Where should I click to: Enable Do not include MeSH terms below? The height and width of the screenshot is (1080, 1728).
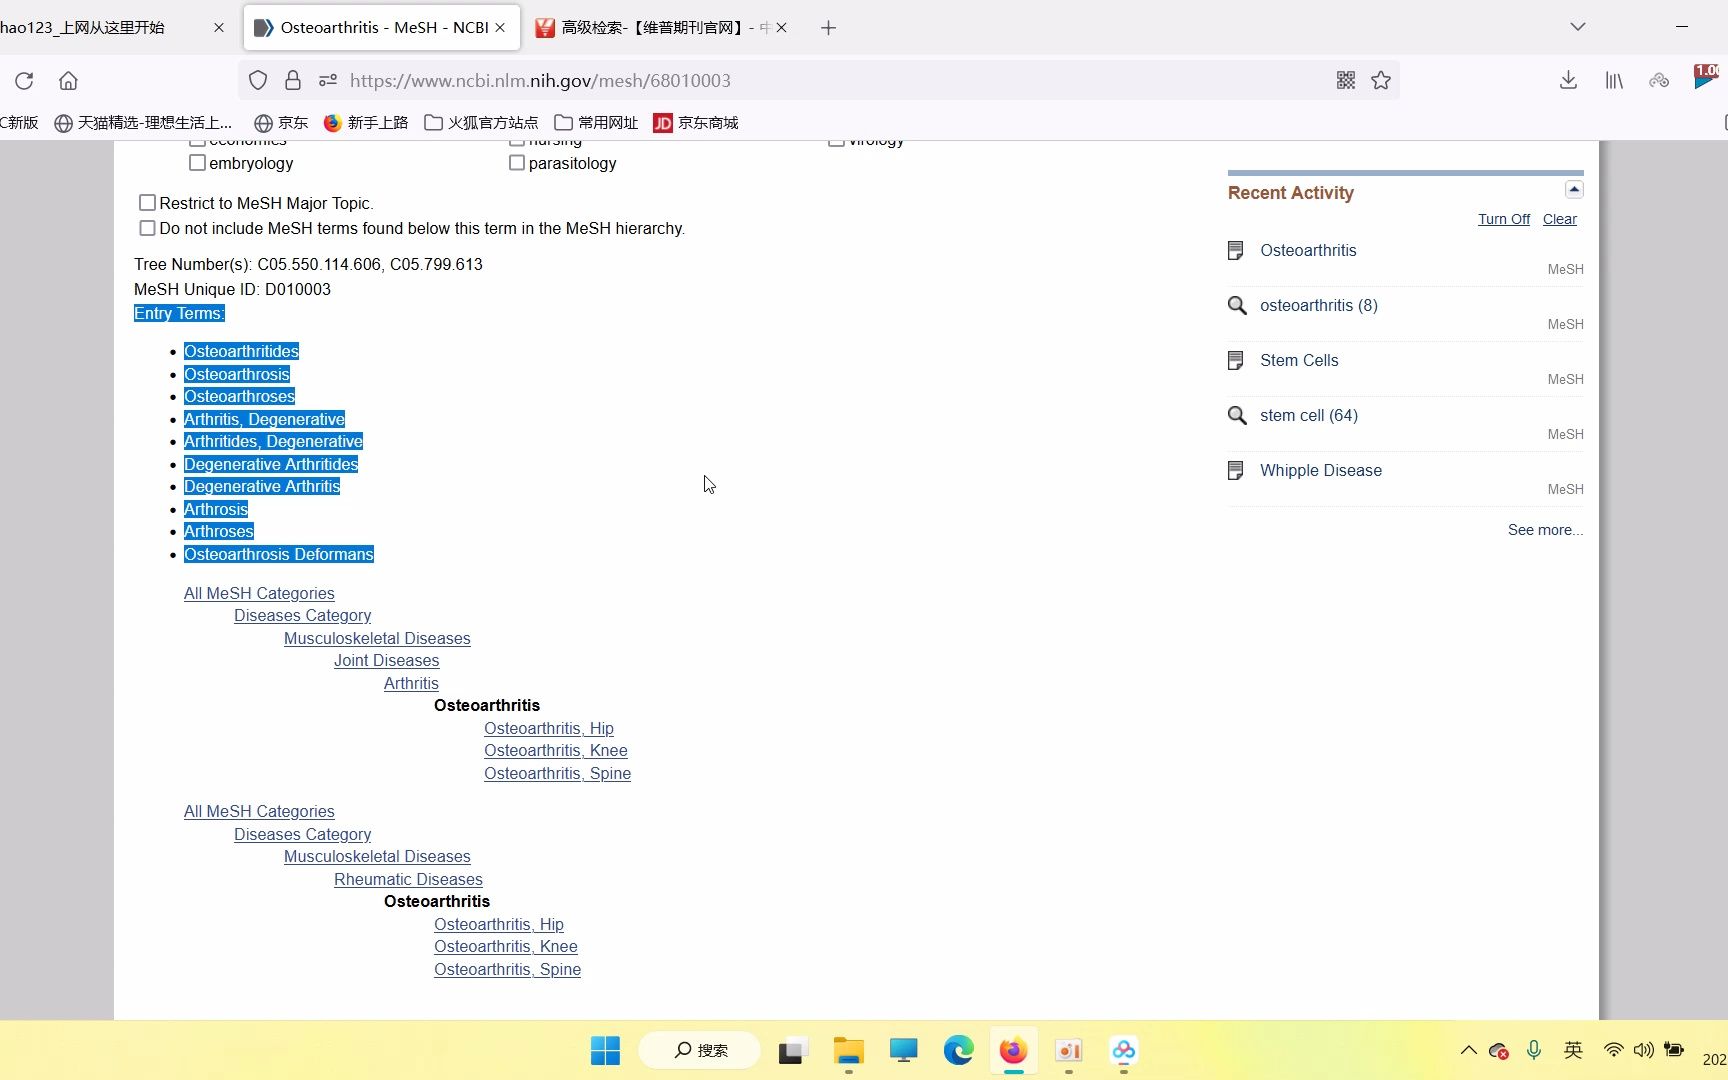(x=147, y=228)
